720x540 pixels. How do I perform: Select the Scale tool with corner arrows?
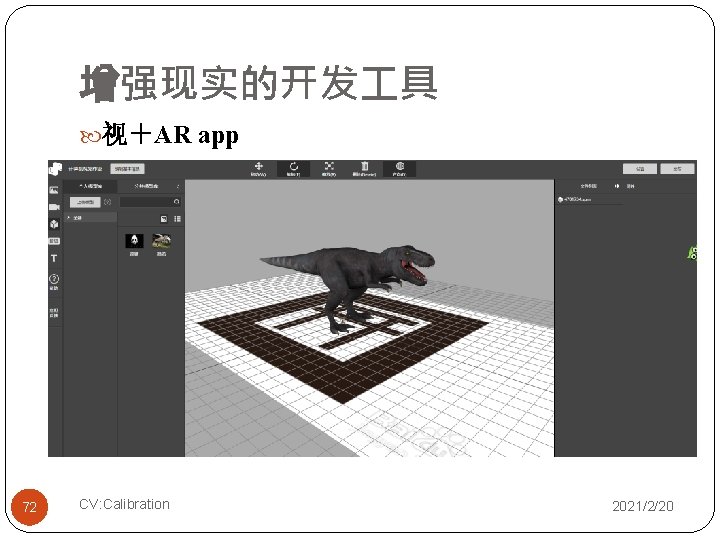(329, 169)
